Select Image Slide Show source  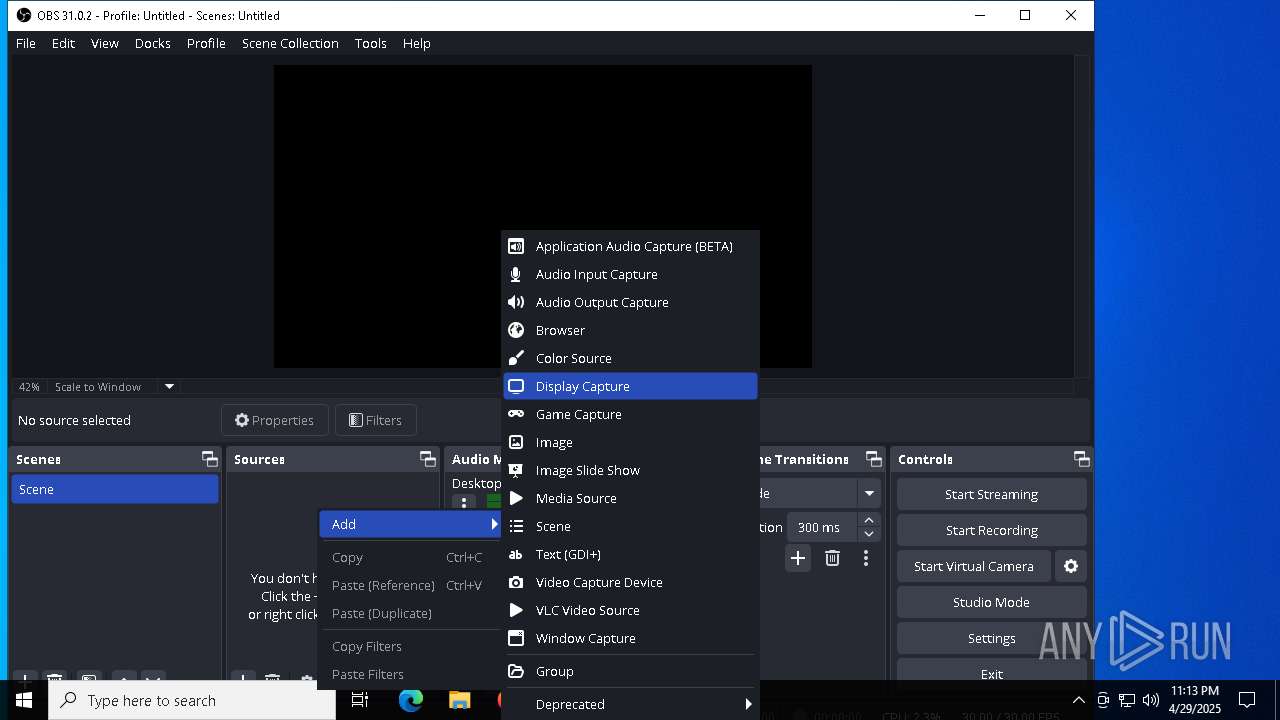630,470
